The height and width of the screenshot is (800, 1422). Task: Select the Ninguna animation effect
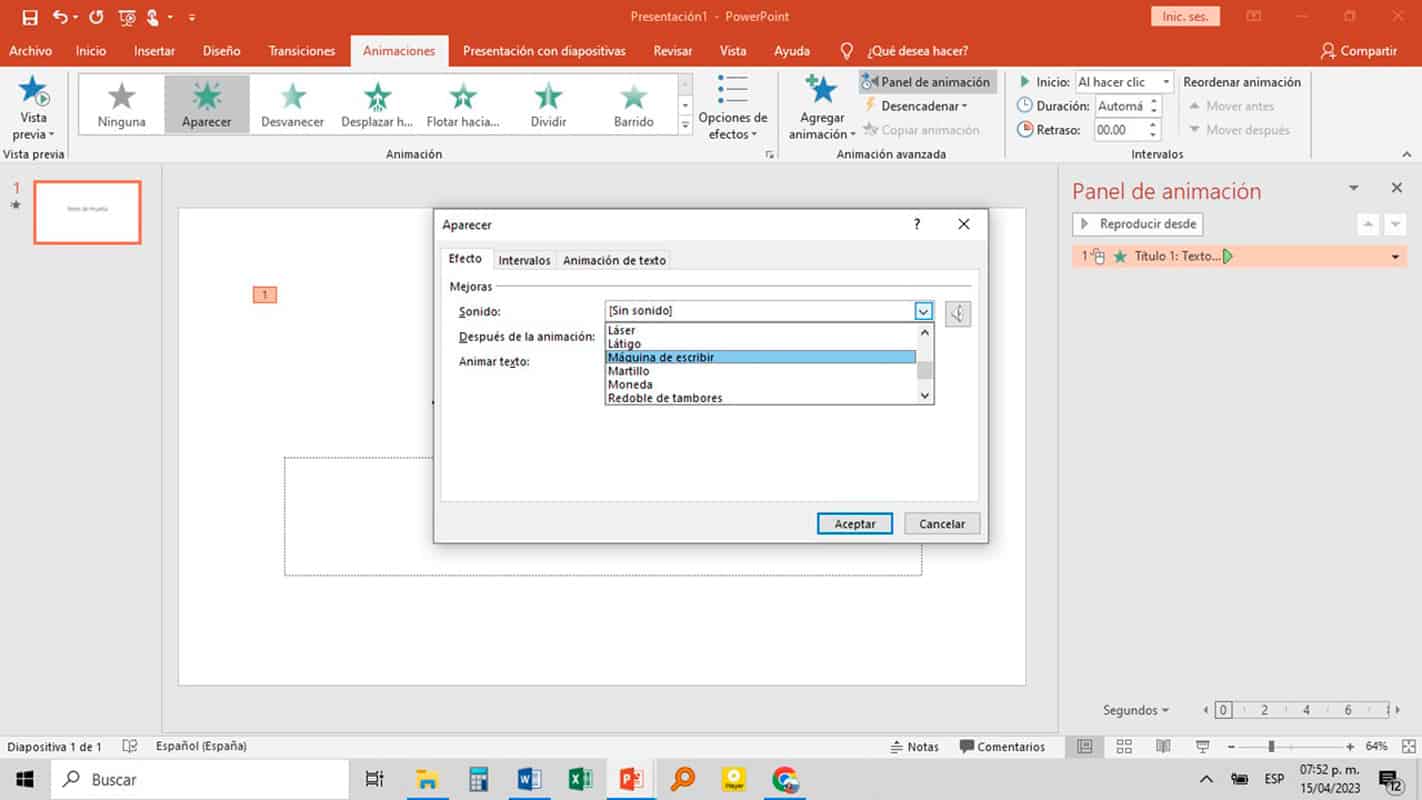(121, 105)
